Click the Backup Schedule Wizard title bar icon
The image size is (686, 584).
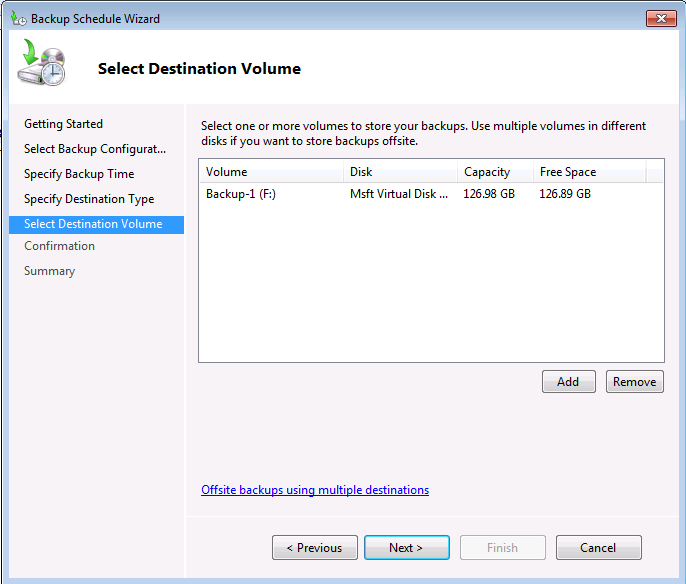(19, 18)
